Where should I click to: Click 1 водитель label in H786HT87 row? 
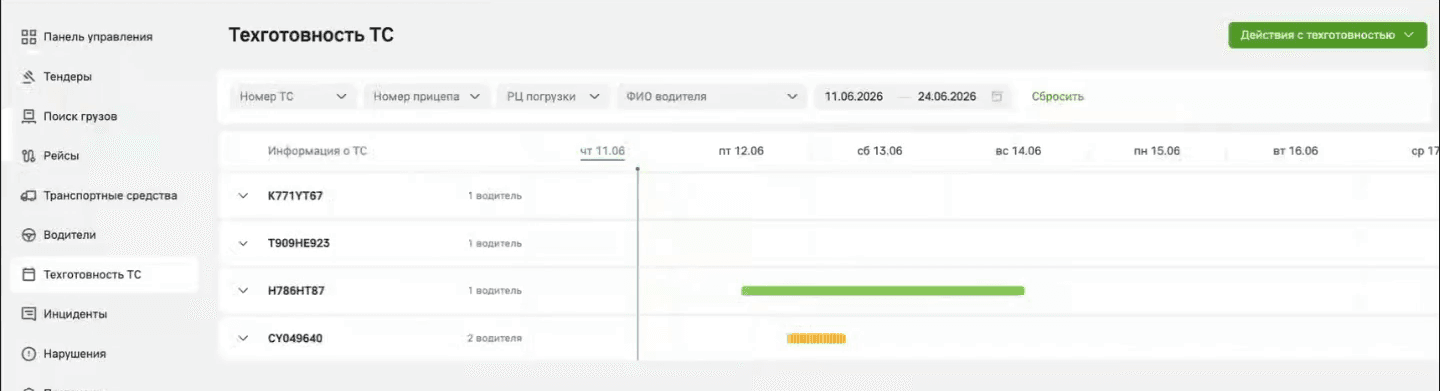tap(494, 291)
